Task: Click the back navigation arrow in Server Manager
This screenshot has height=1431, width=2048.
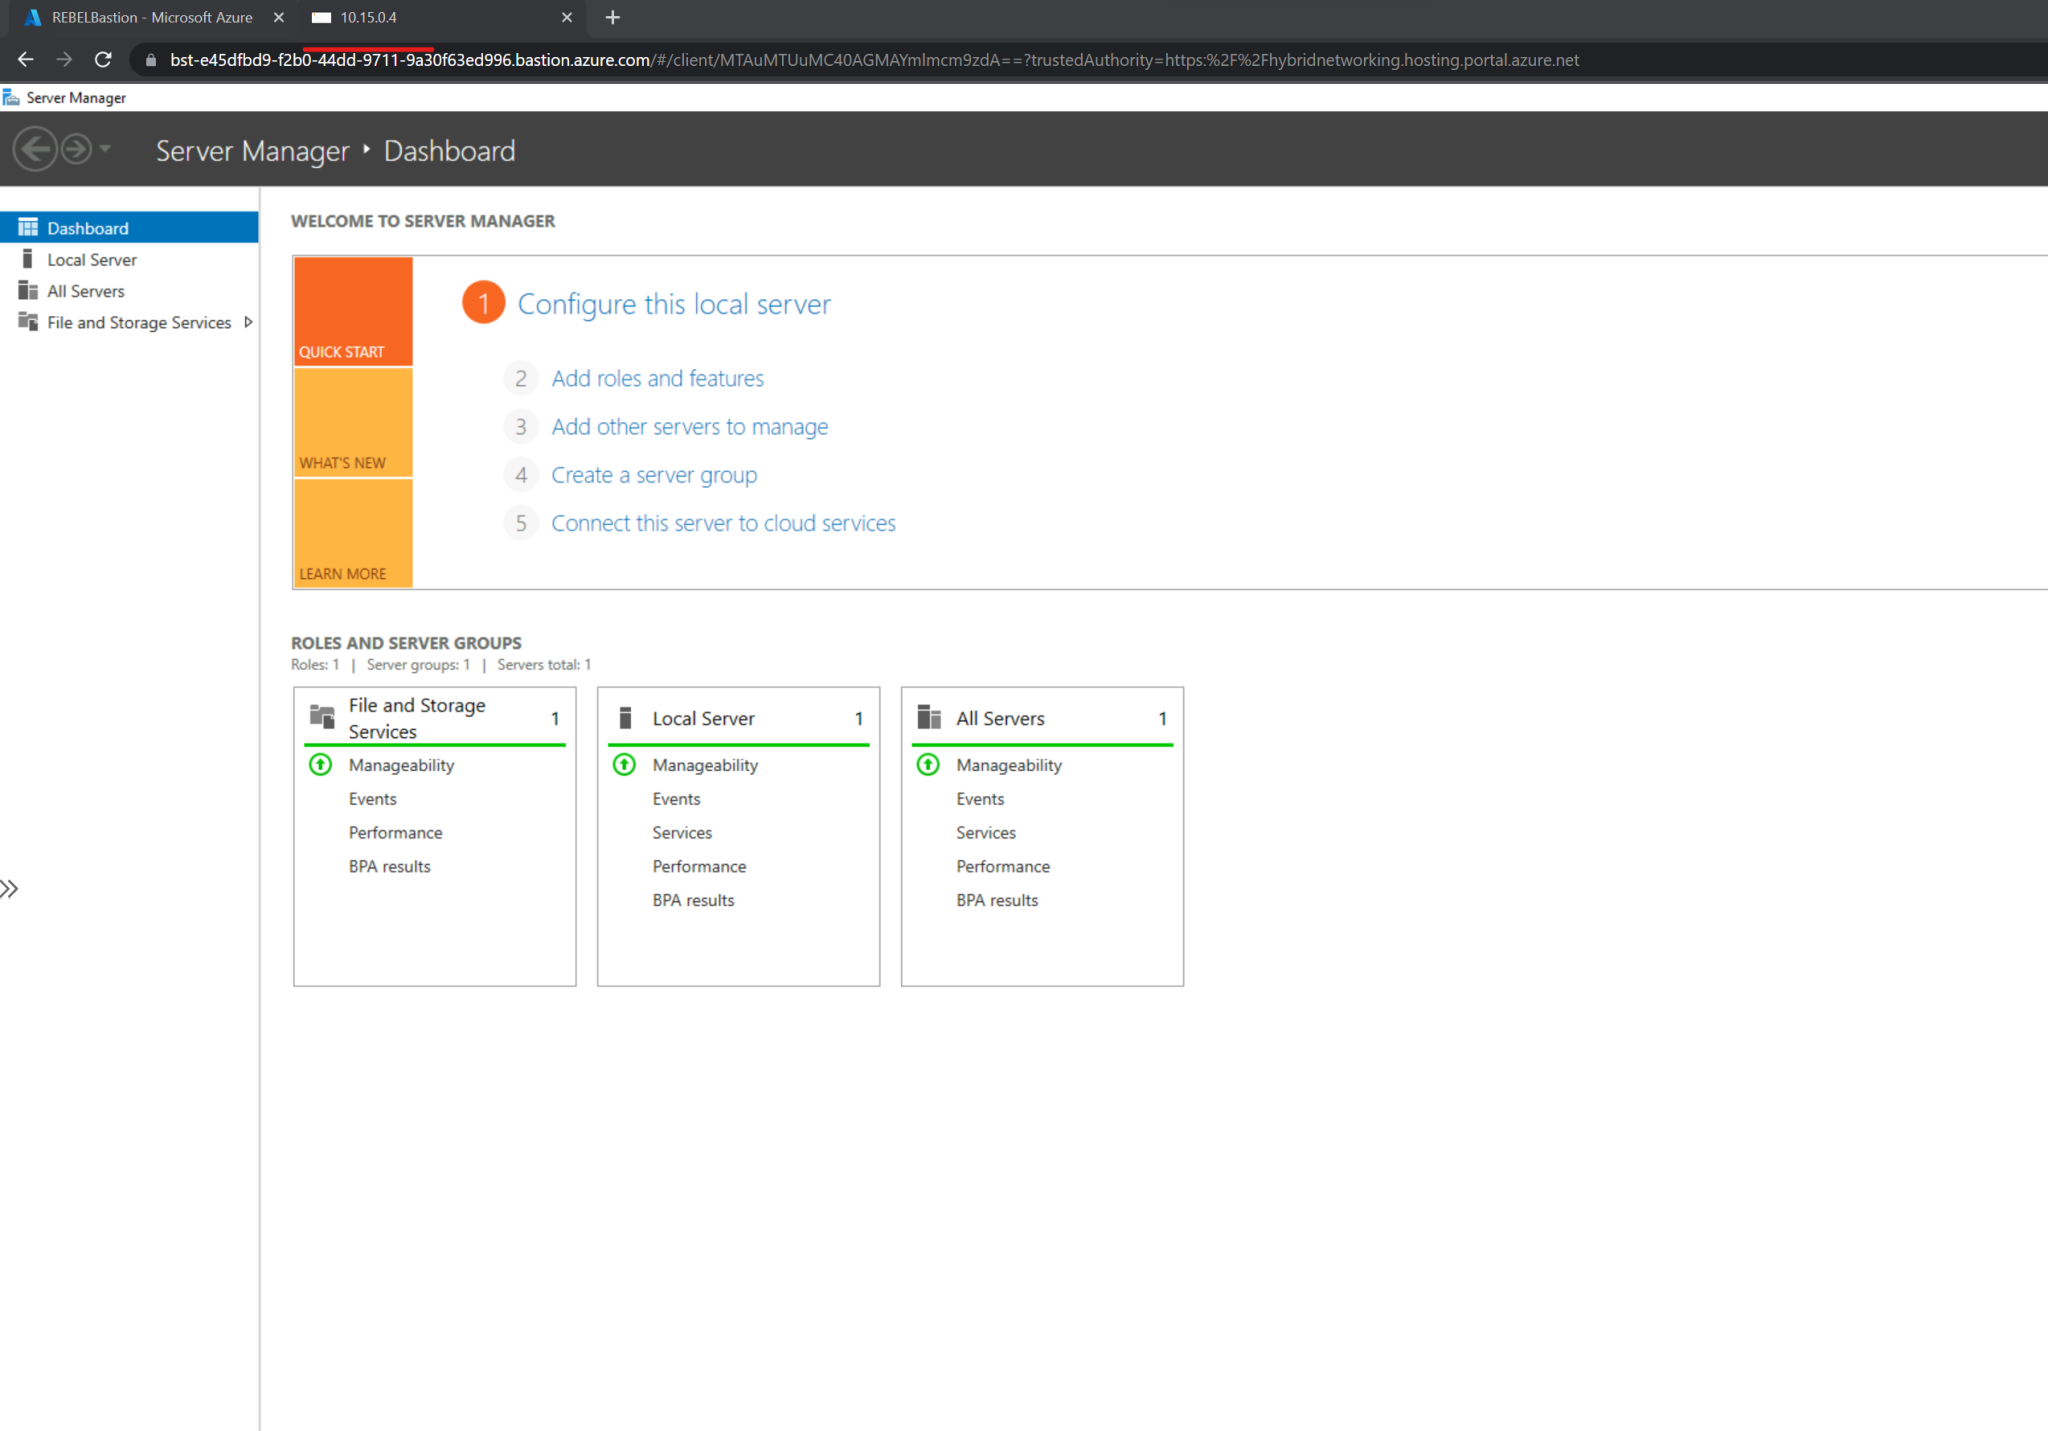Action: click(36, 149)
